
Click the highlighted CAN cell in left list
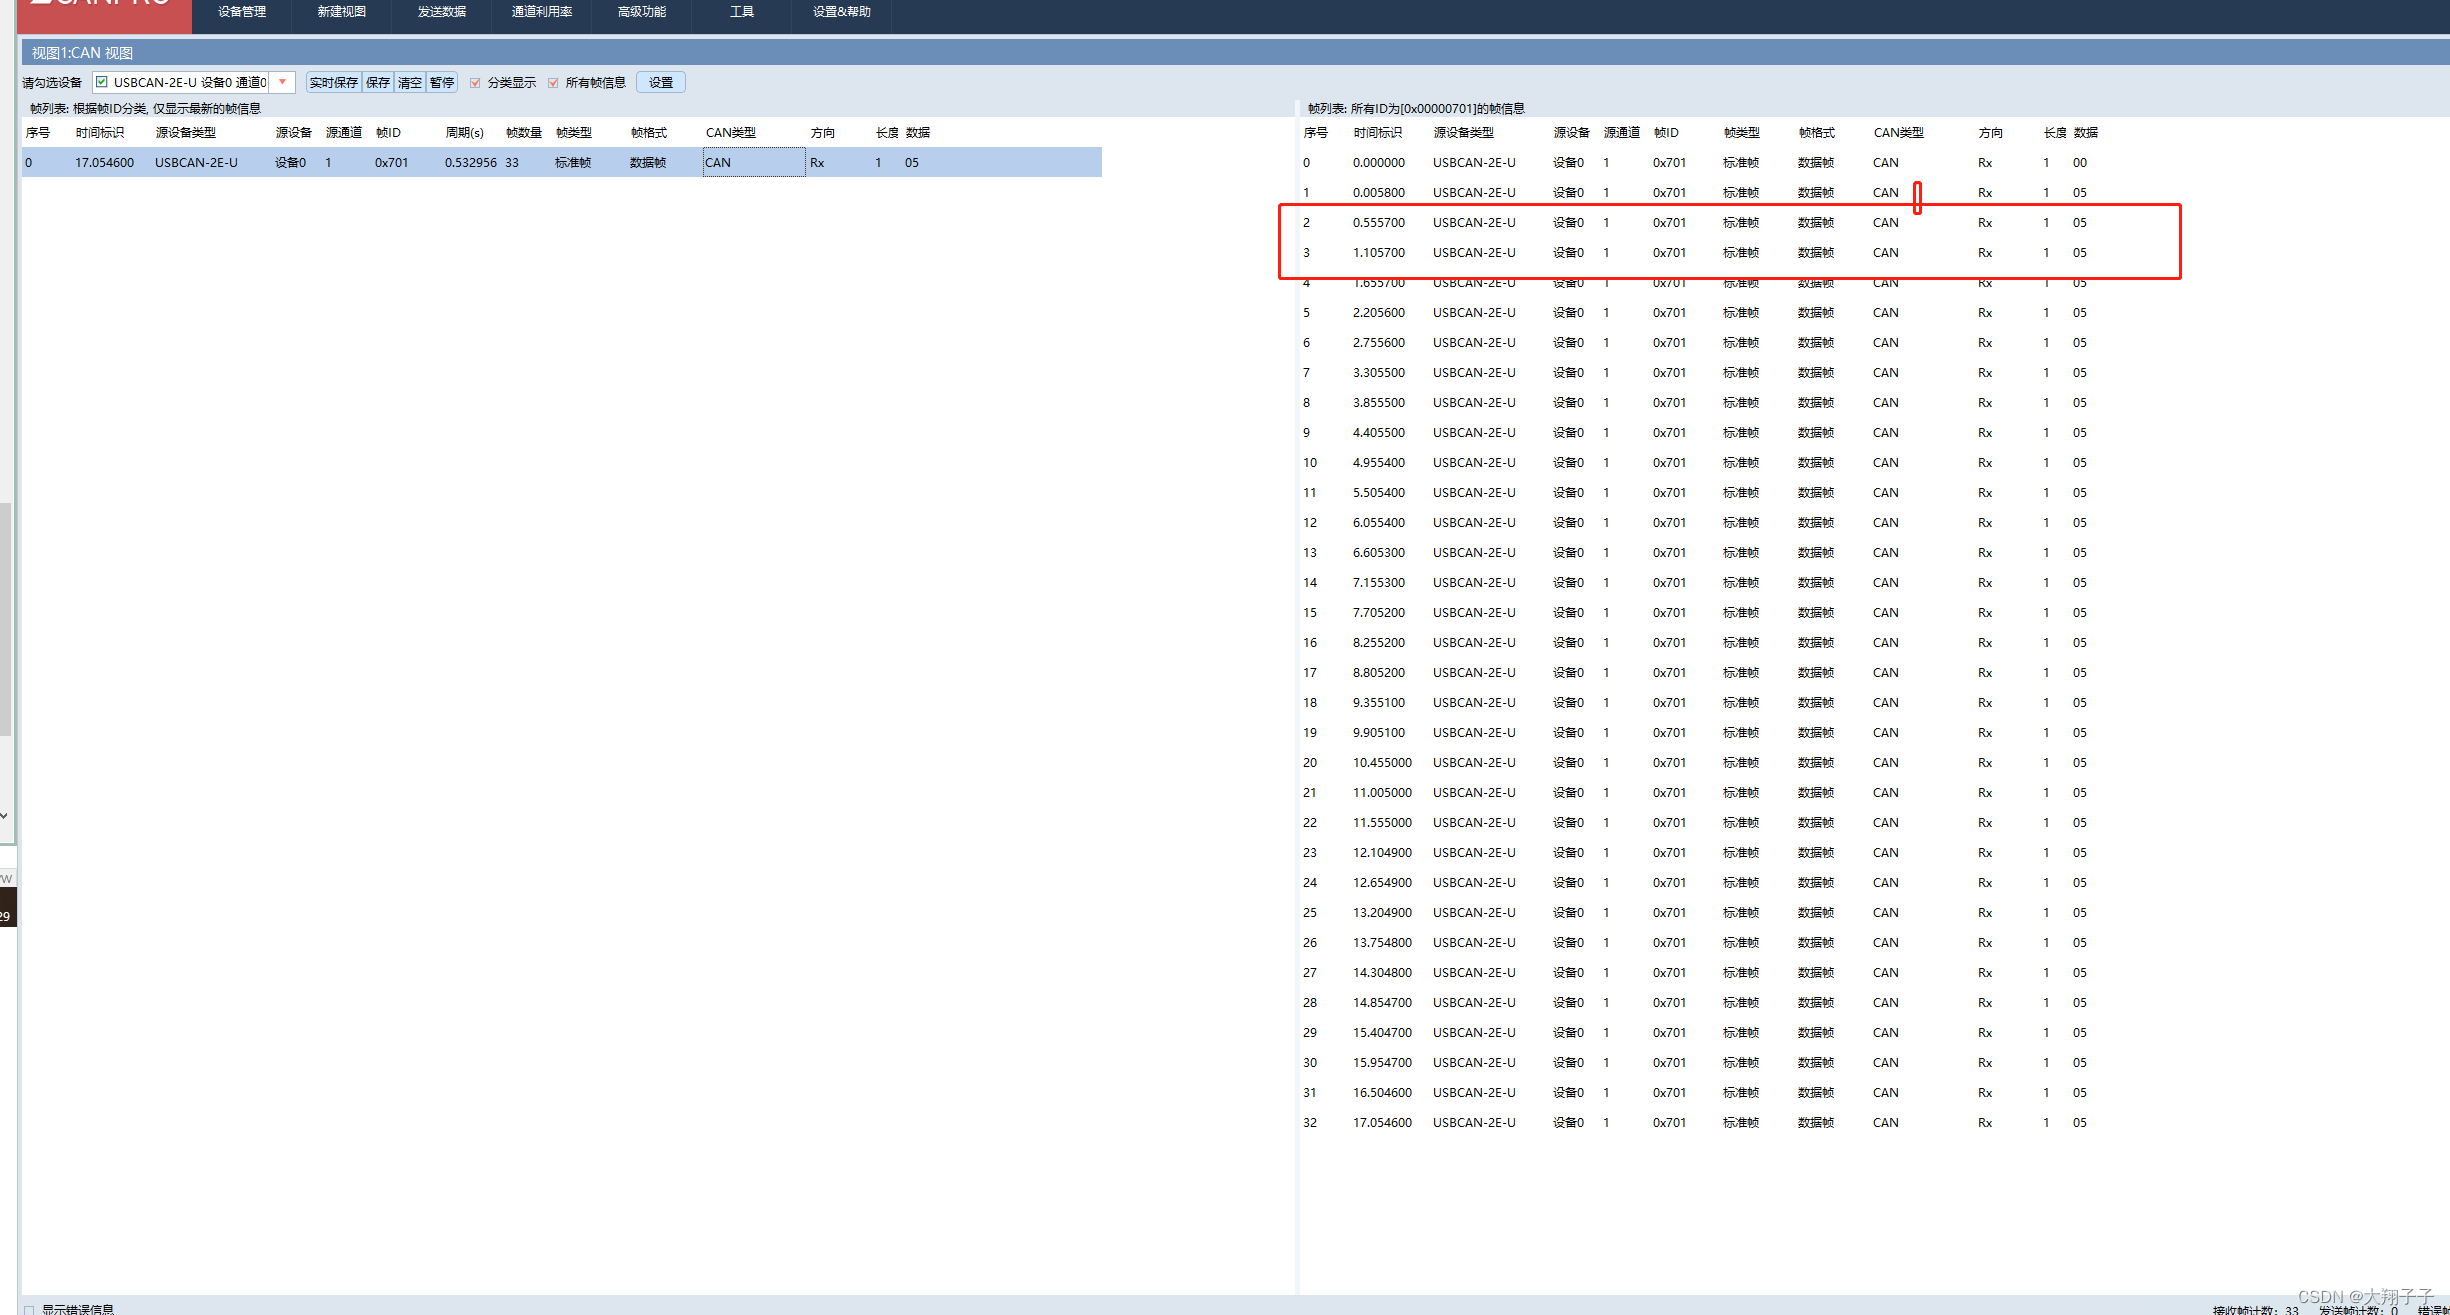point(754,162)
